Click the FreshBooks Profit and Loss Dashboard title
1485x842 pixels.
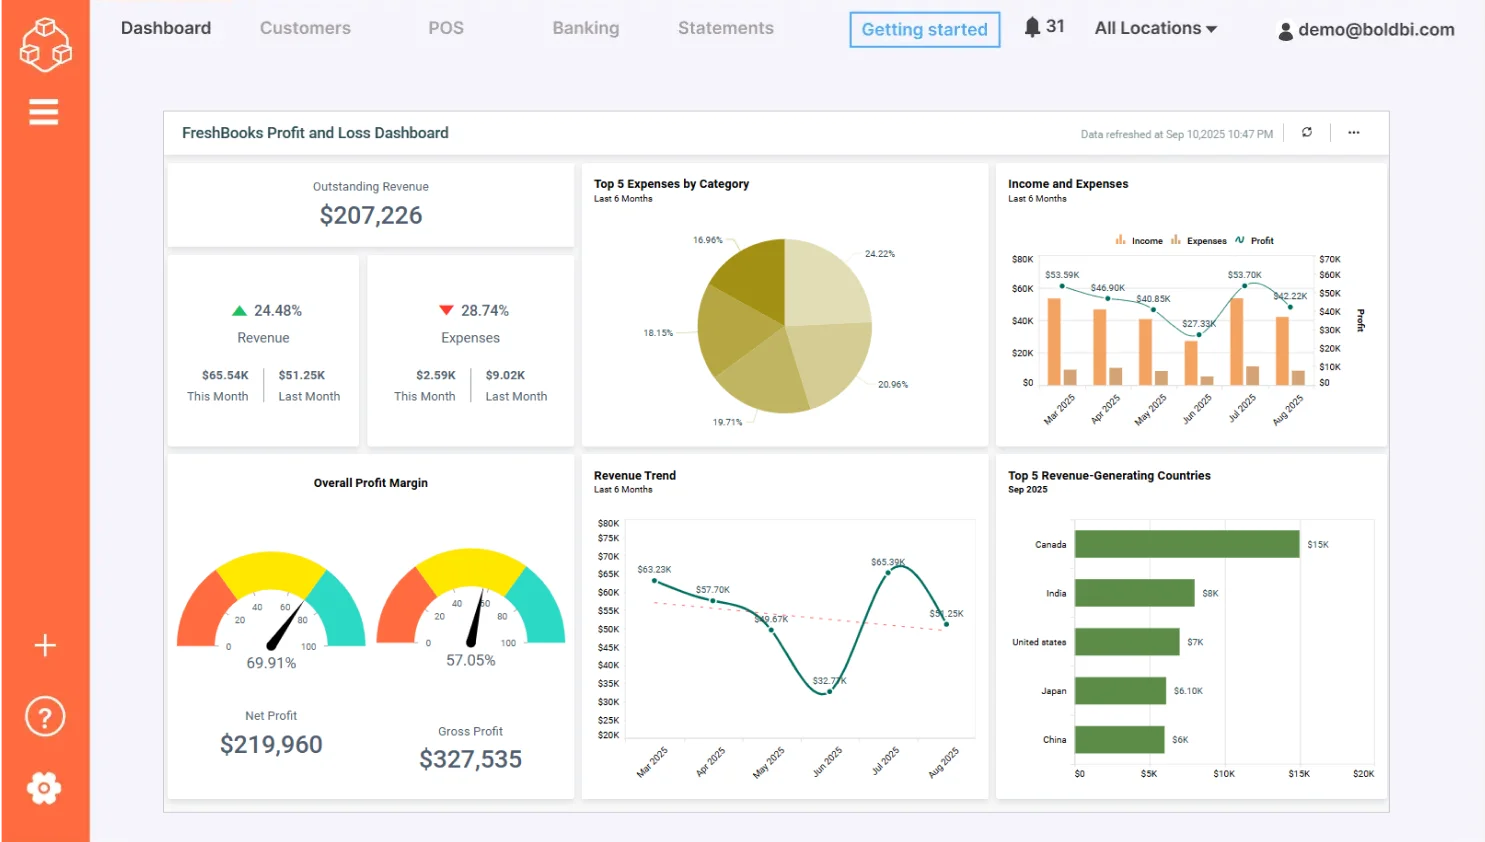click(315, 133)
